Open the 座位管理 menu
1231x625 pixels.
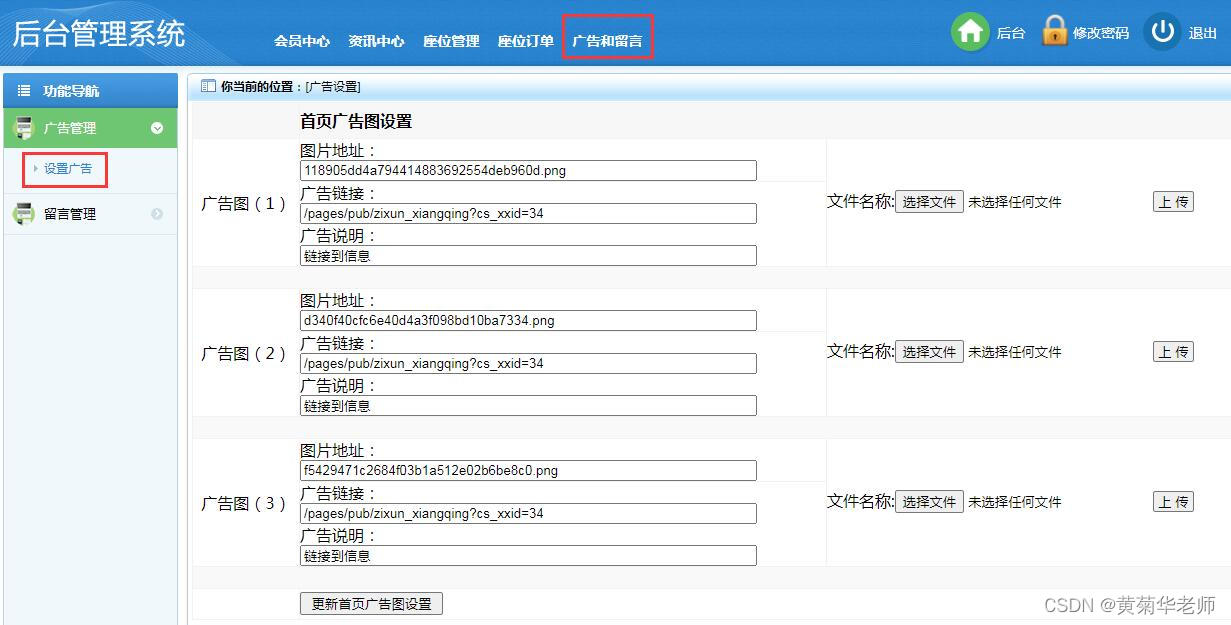(451, 41)
